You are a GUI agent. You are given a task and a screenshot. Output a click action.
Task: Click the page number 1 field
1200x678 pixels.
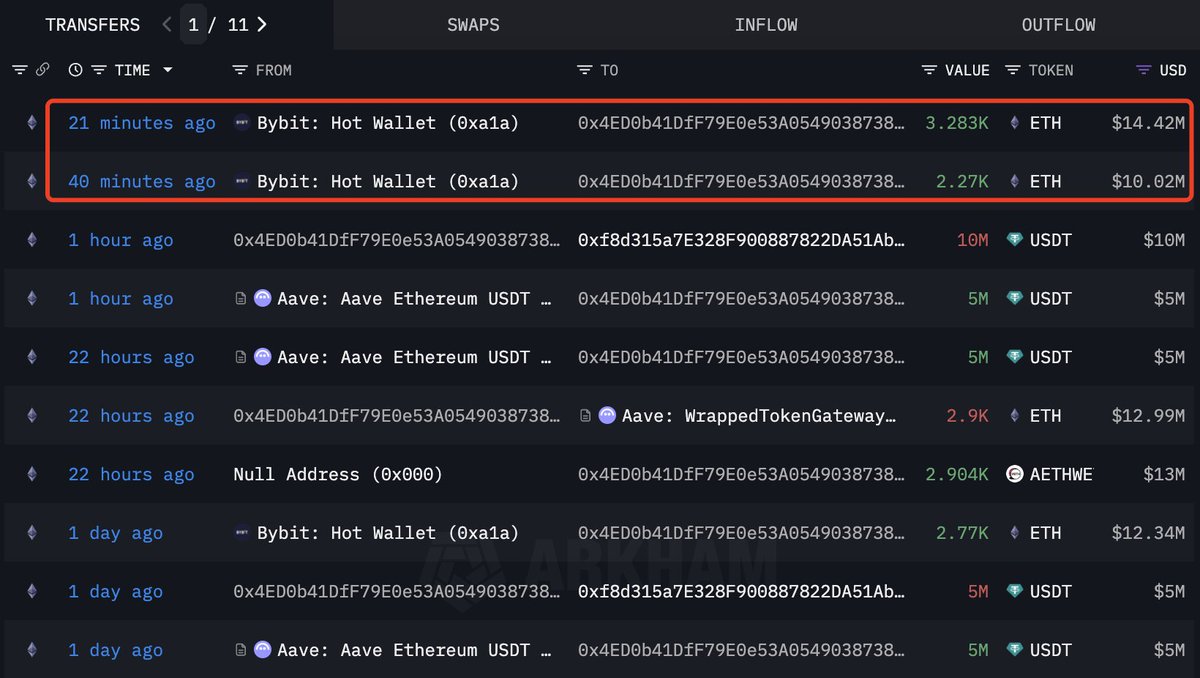click(193, 25)
